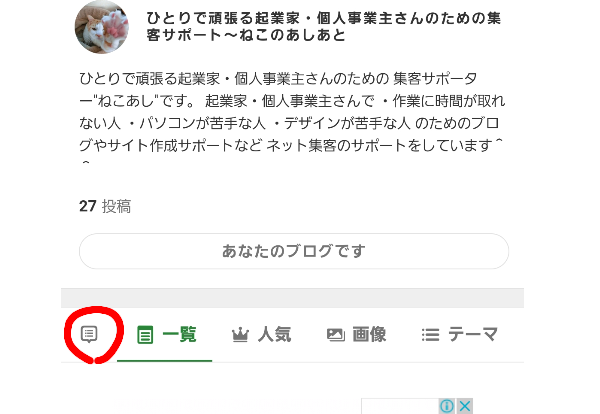This screenshot has height=414, width=600.
Task: Open the cat paw profile picture
Action: coord(101,27)
